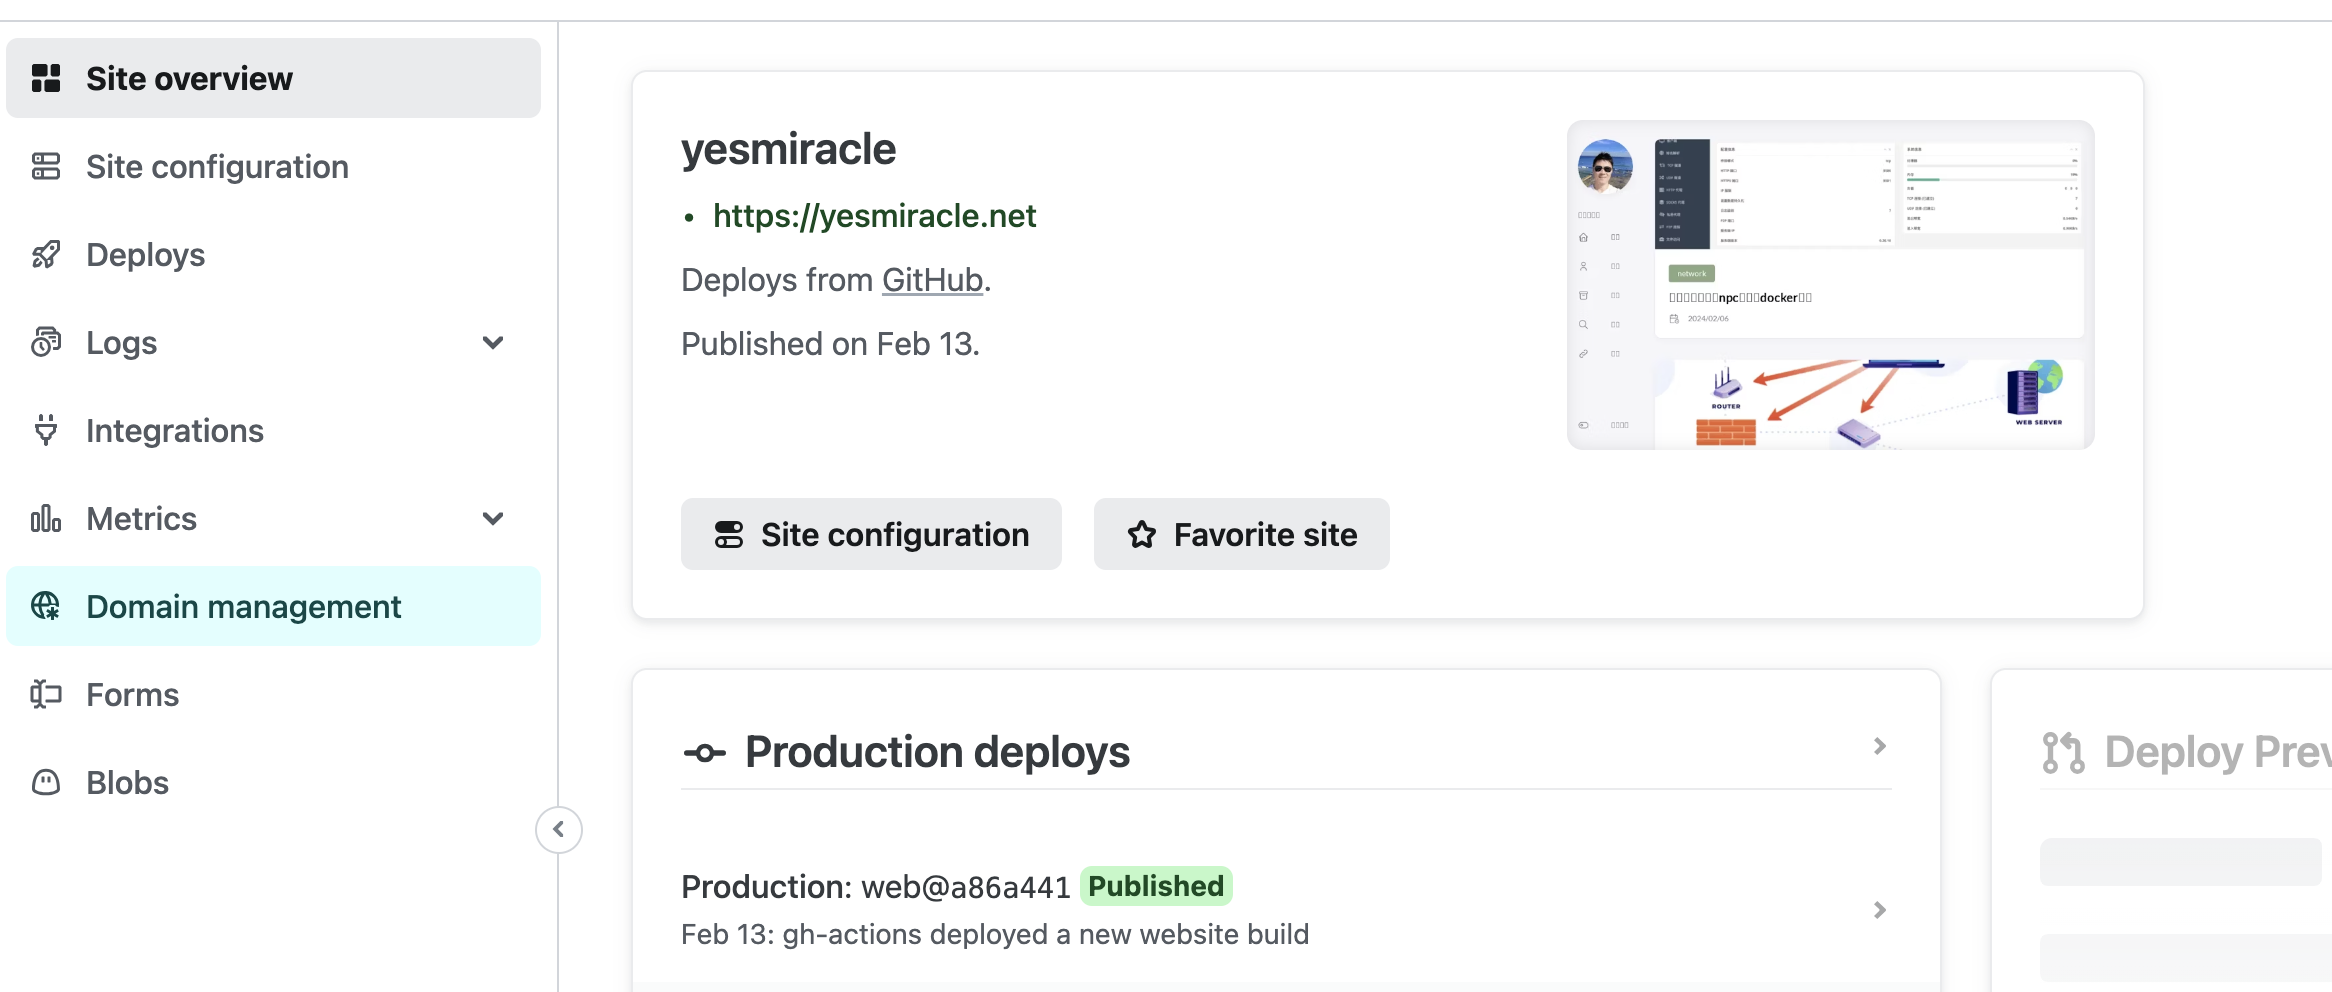Click the Blobs icon in sidebar
The image size is (2332, 992).
[x=46, y=782]
